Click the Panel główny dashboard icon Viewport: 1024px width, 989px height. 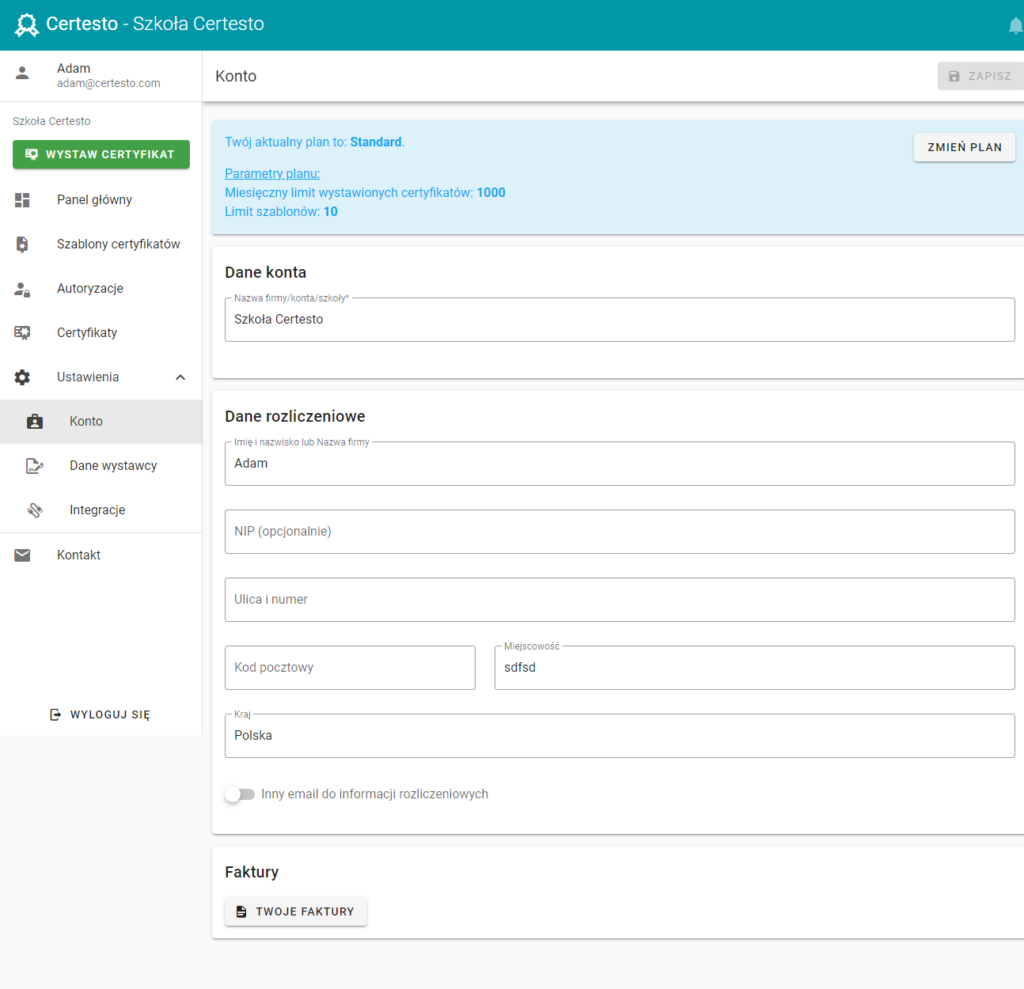click(x=22, y=200)
